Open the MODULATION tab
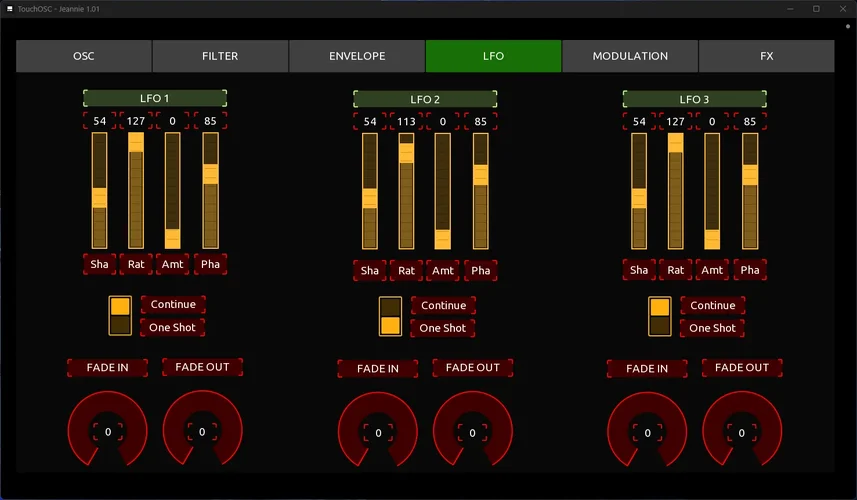The image size is (857, 500). pos(630,56)
